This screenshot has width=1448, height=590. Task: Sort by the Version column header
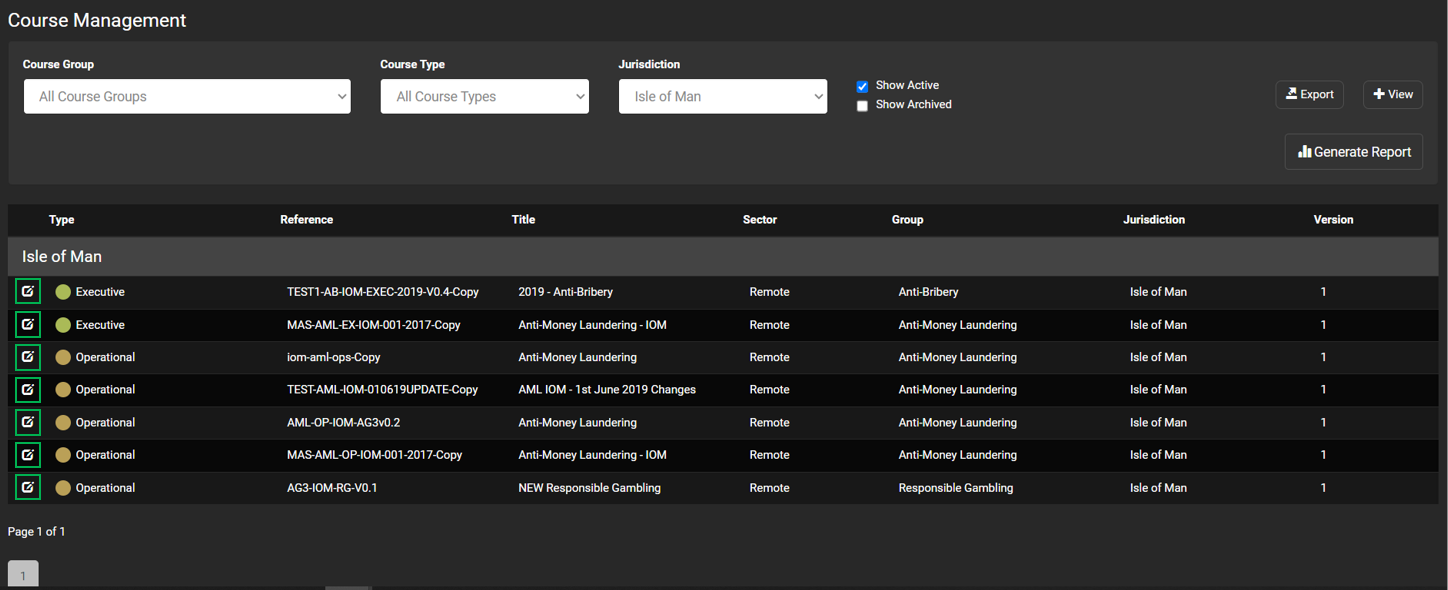[1333, 220]
